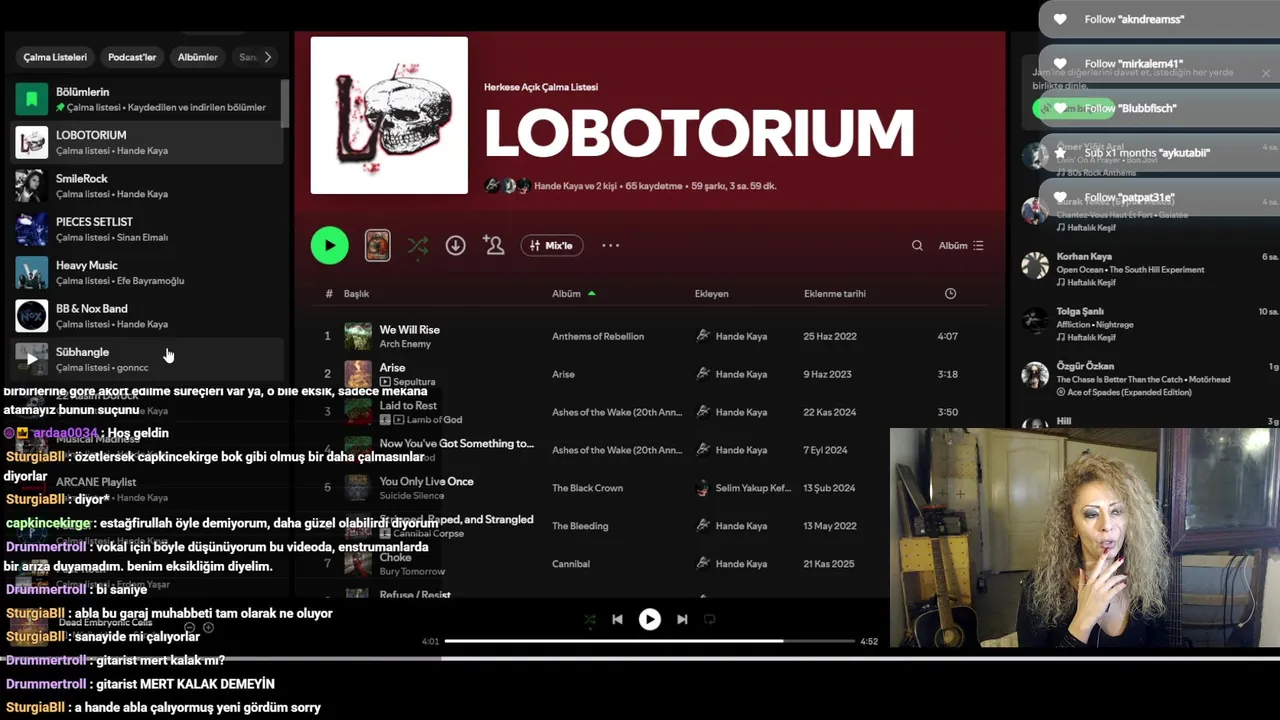Screen dimensions: 1280x720
Task: Toggle shuffle next to the playlist play button
Action: 417,245
